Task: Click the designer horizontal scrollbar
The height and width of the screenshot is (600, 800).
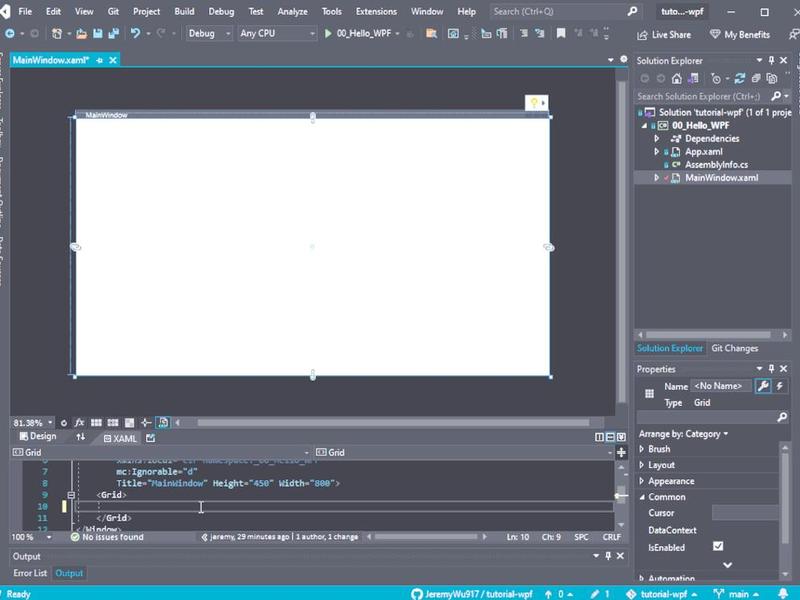Action: point(392,422)
